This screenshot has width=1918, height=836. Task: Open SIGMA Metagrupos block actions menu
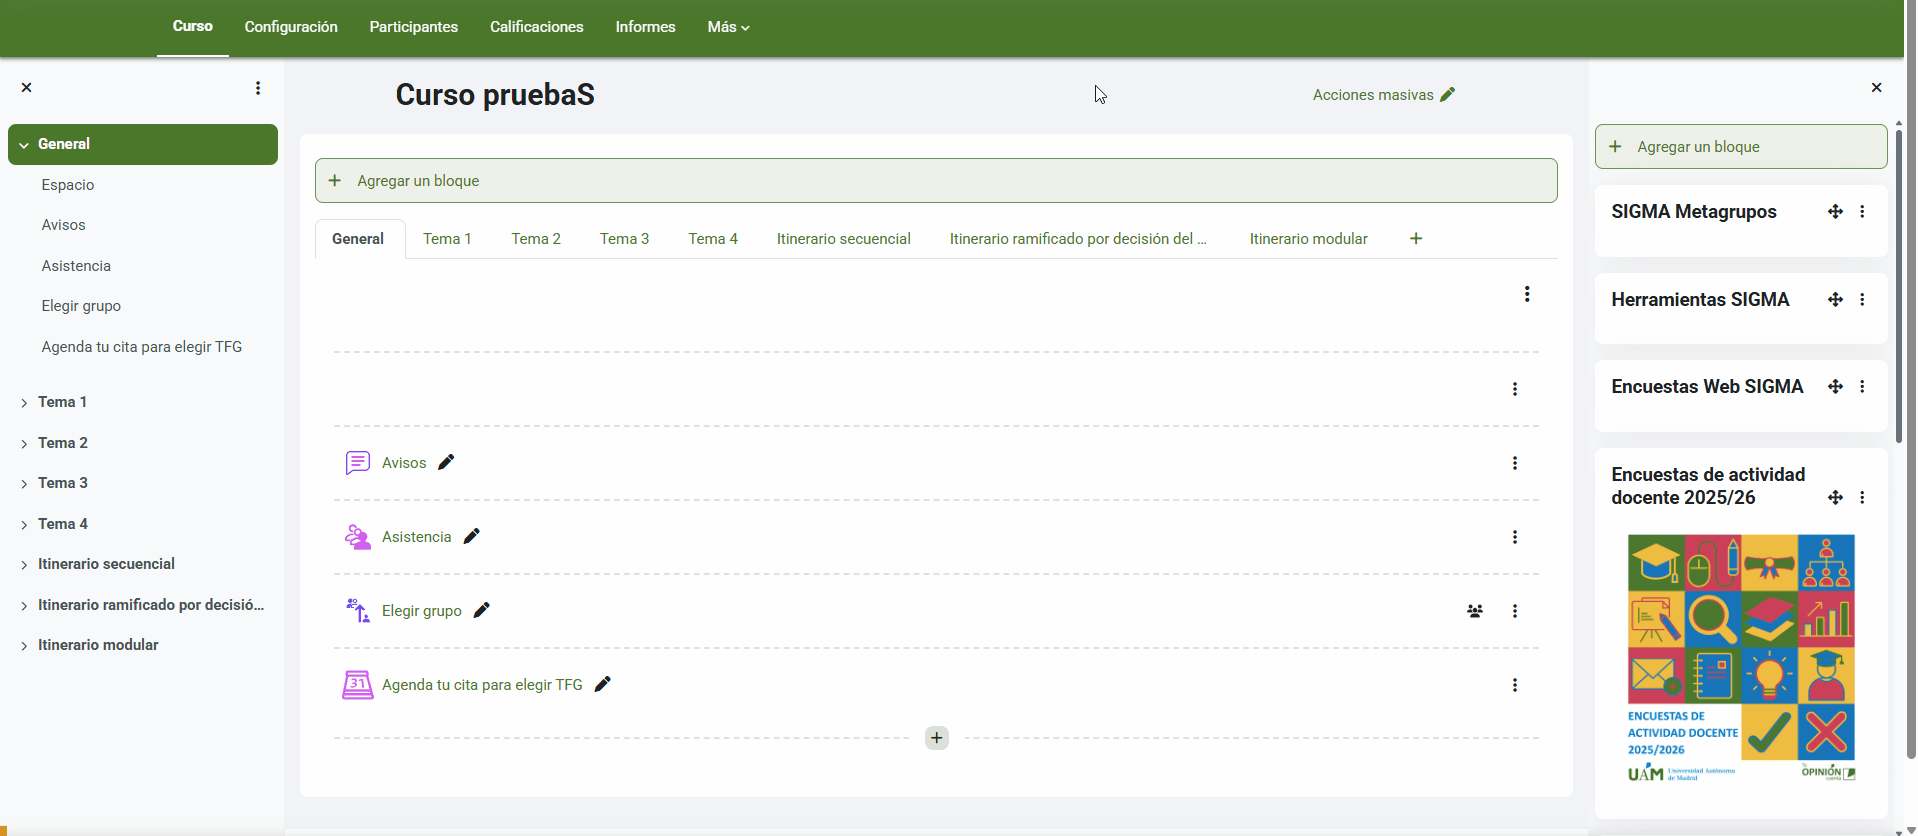pyautogui.click(x=1862, y=212)
